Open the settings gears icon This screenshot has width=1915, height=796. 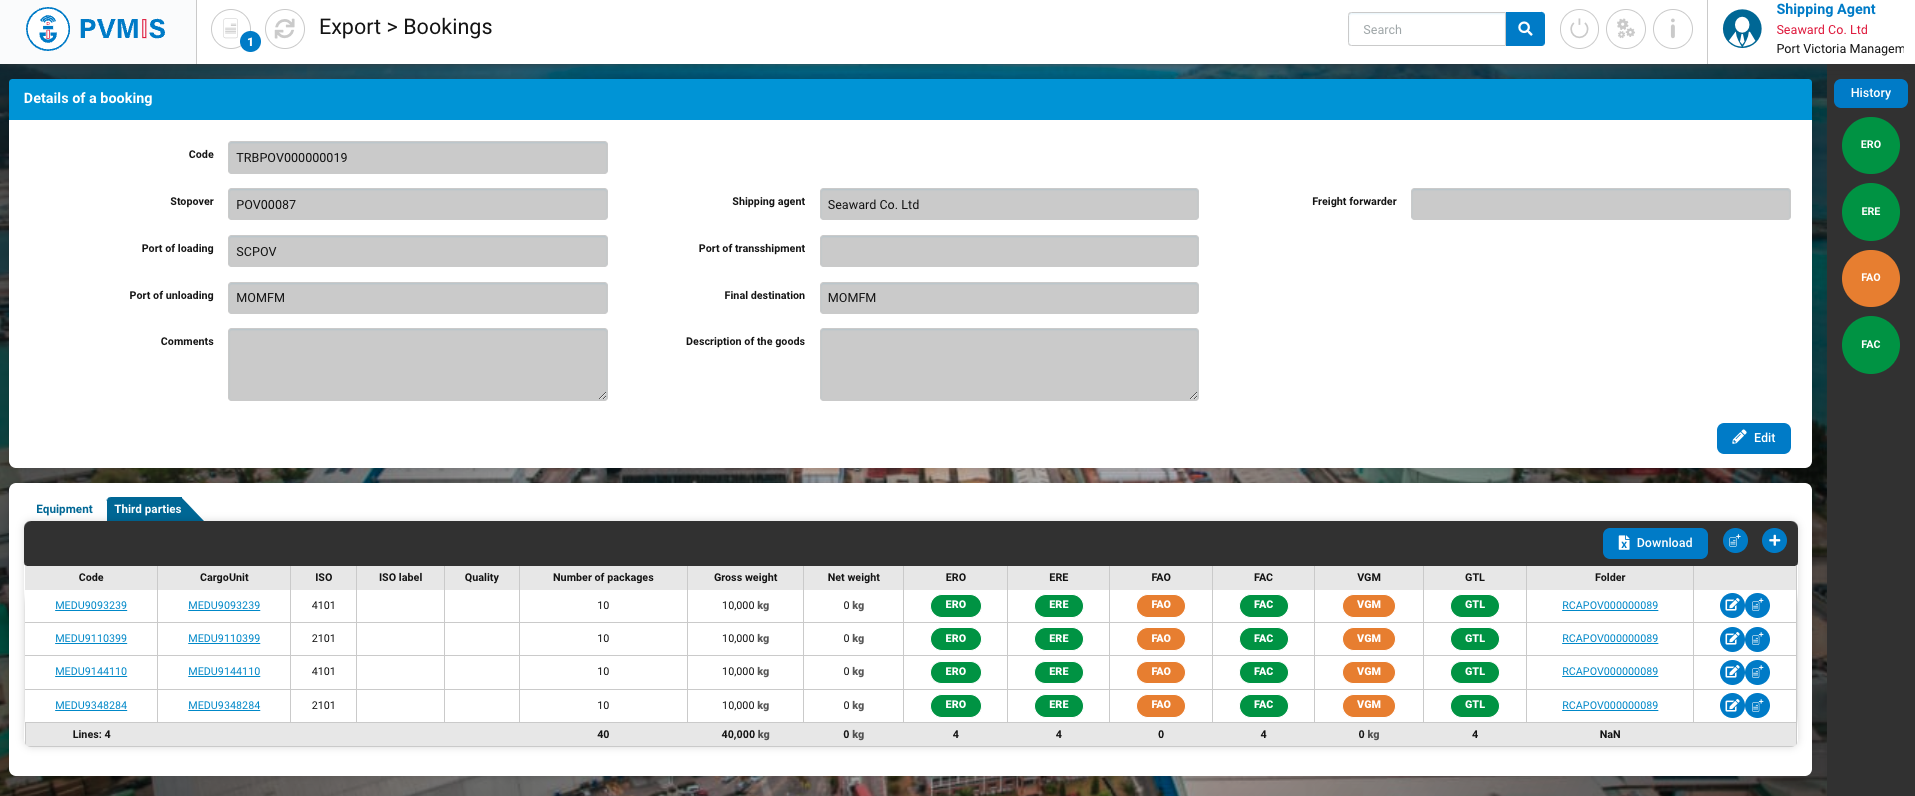pyautogui.click(x=1625, y=29)
